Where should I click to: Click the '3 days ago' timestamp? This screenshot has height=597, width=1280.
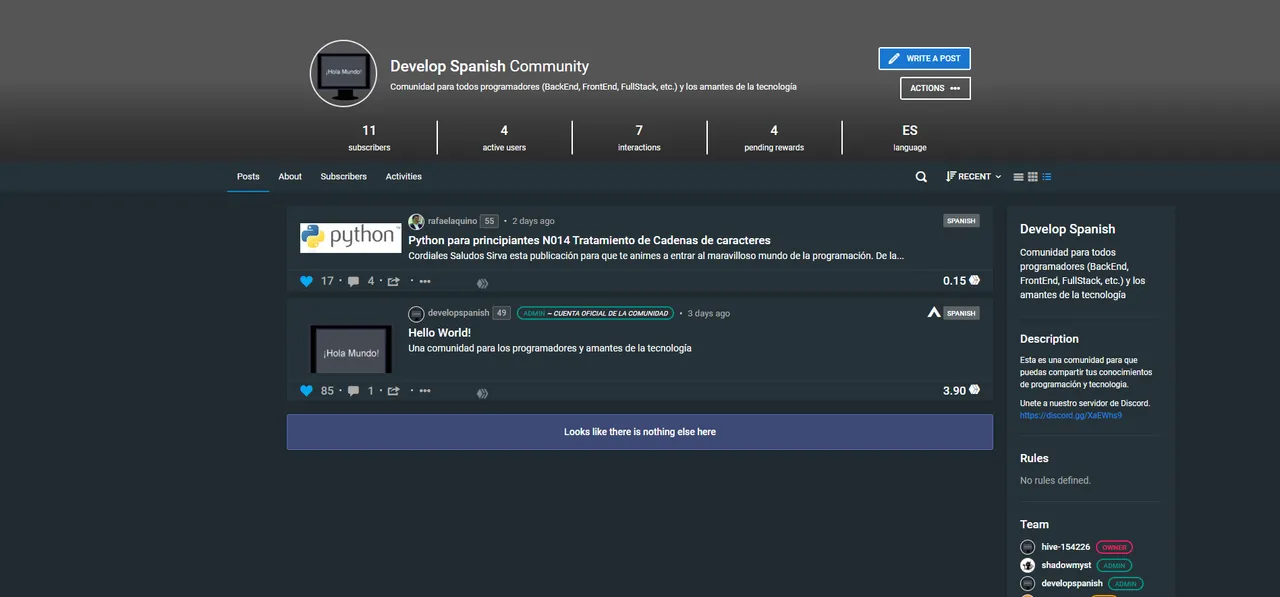709,313
